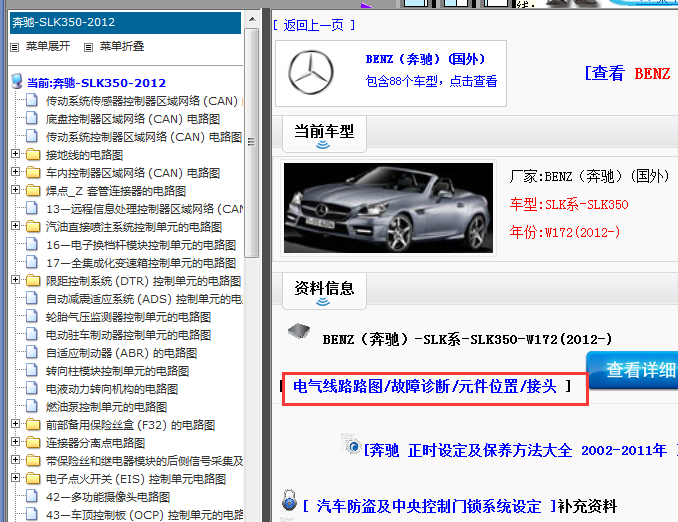Viewport: 678px width, 522px height.
Task: Click the tree panel scrollbar up arrow
Action: pyautogui.click(x=252, y=19)
